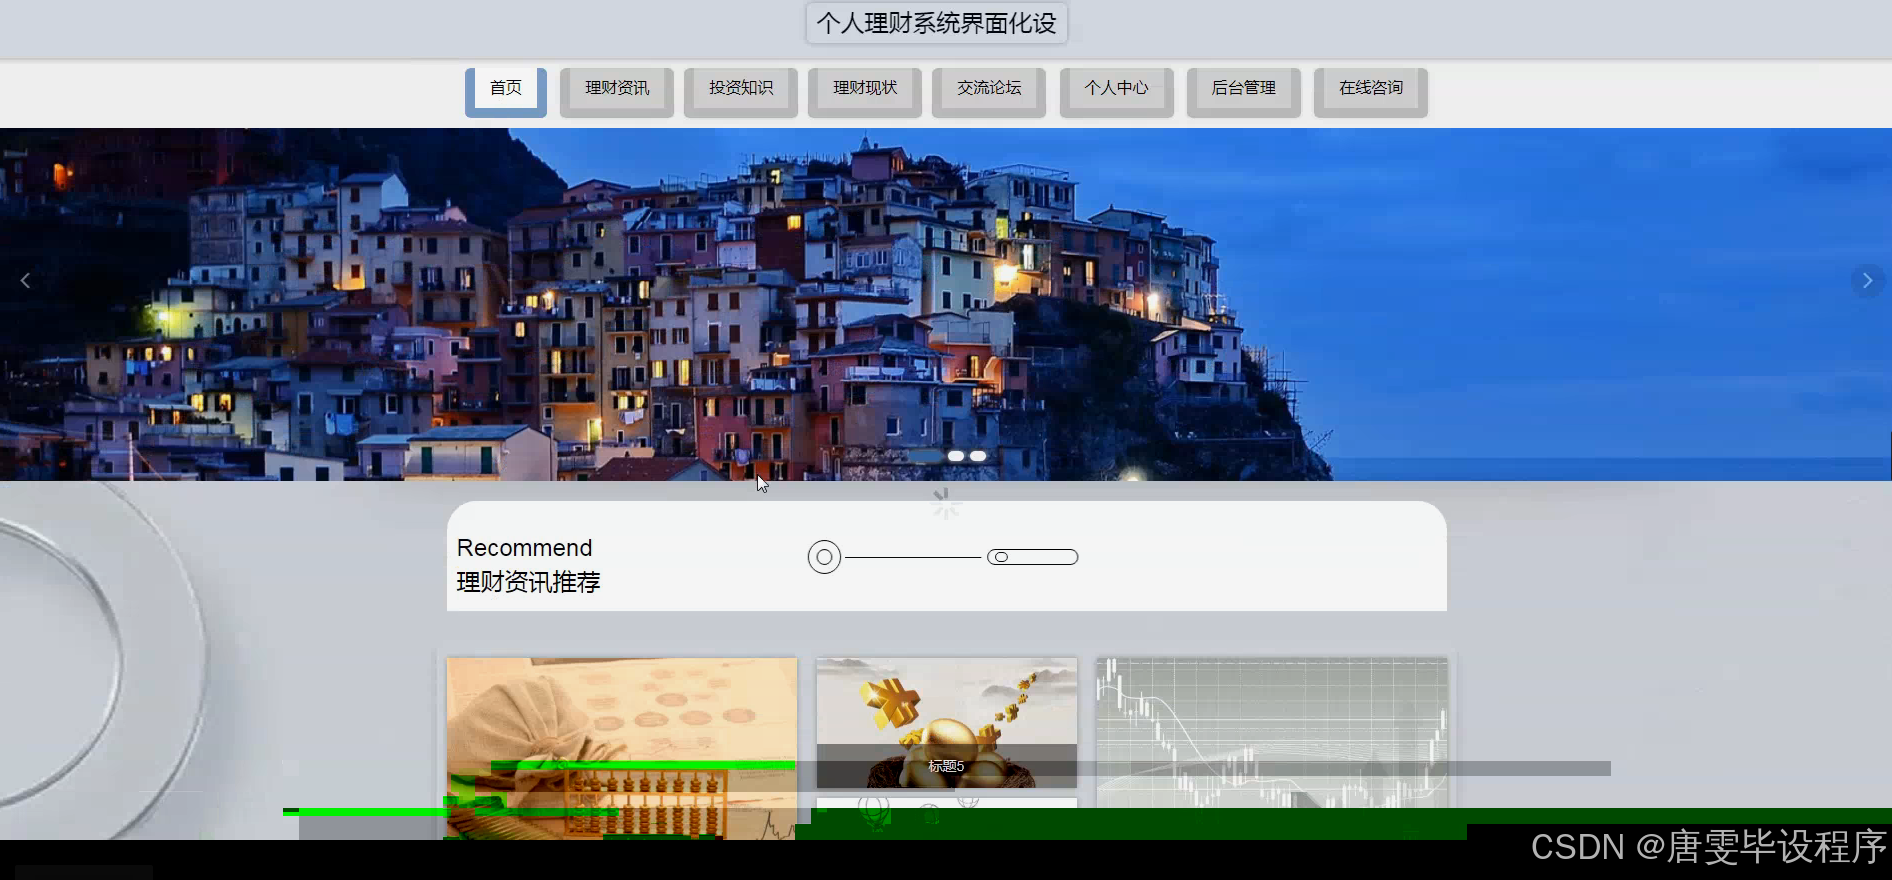Image resolution: width=1892 pixels, height=880 pixels.
Task: Click the Recommend heading text
Action: click(525, 548)
